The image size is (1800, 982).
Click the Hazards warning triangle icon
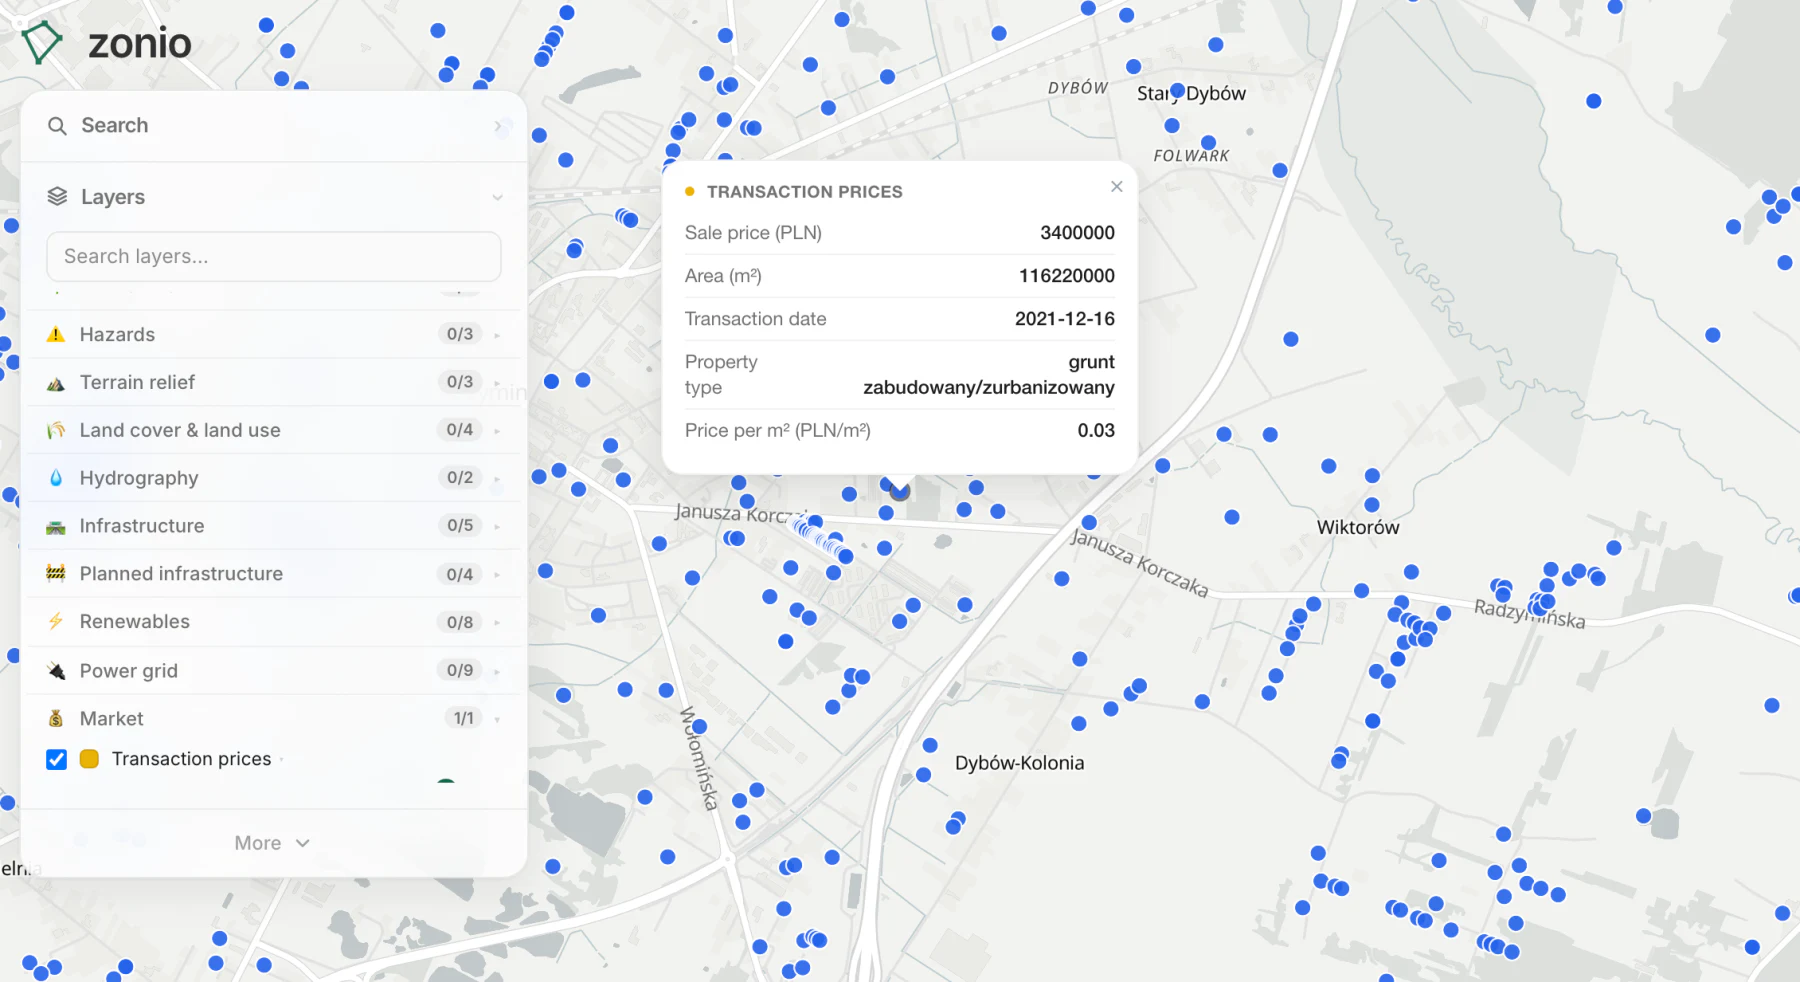point(56,334)
